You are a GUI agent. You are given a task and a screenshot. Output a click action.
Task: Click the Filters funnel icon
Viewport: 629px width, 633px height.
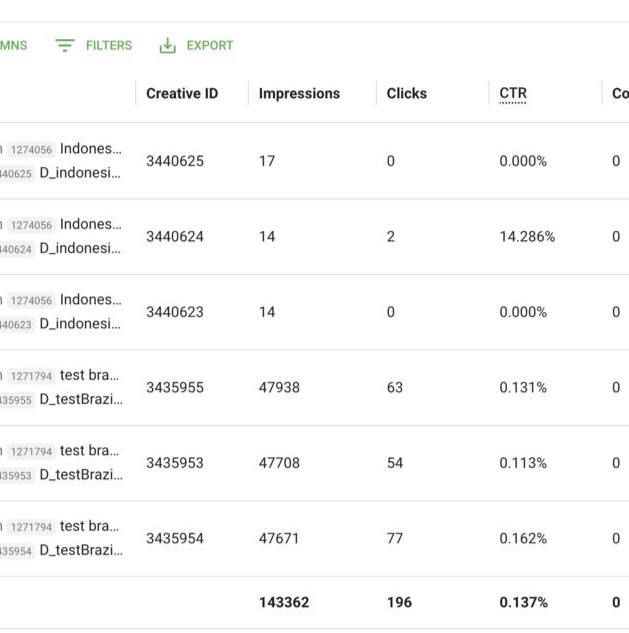tap(65, 45)
